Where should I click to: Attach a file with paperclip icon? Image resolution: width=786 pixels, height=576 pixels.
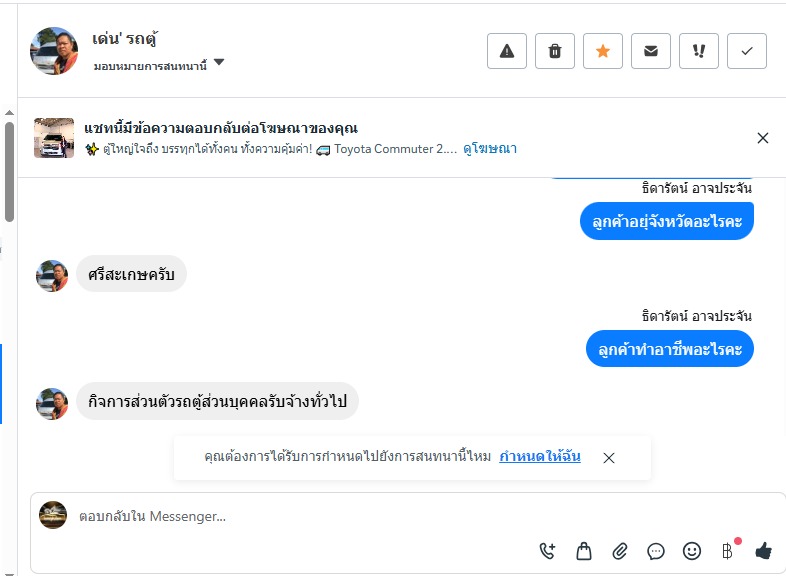pyautogui.click(x=620, y=550)
